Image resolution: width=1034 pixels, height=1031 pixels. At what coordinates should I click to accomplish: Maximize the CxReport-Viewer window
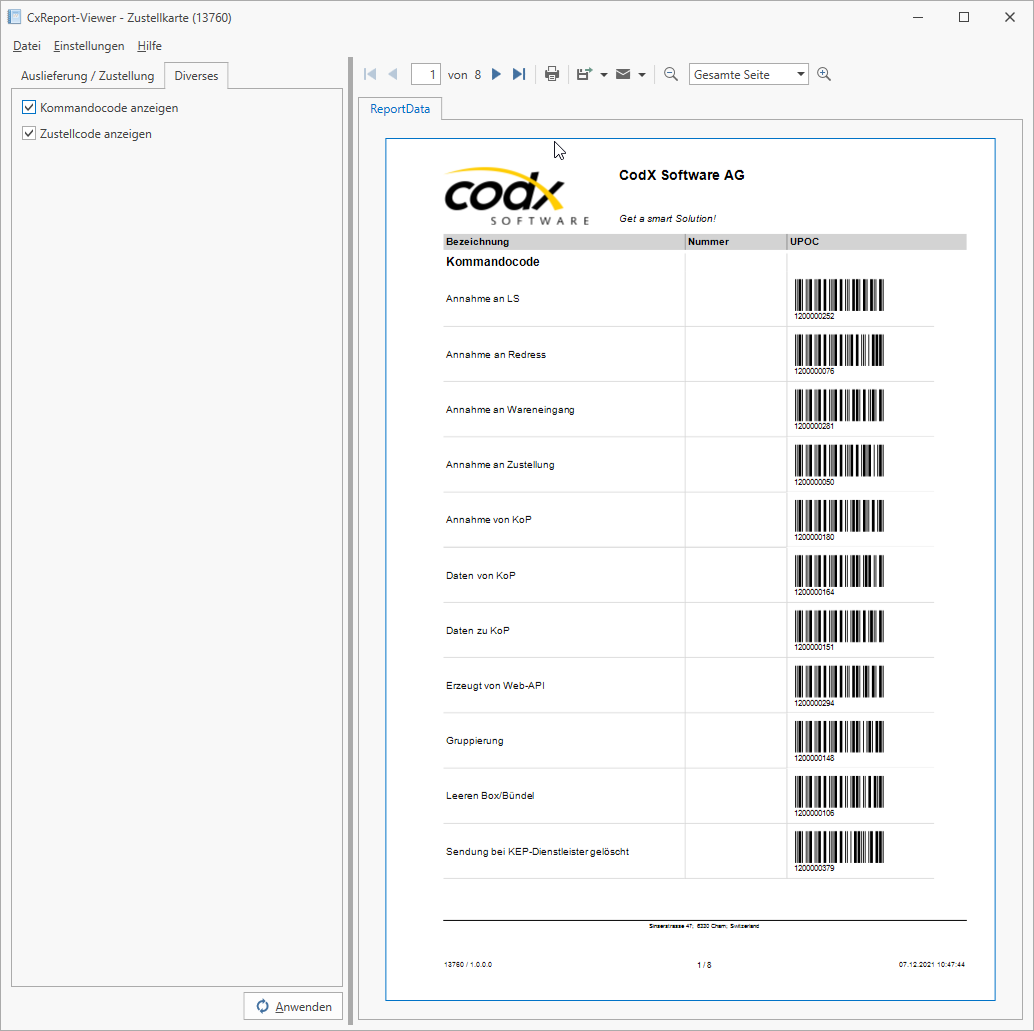(x=964, y=17)
